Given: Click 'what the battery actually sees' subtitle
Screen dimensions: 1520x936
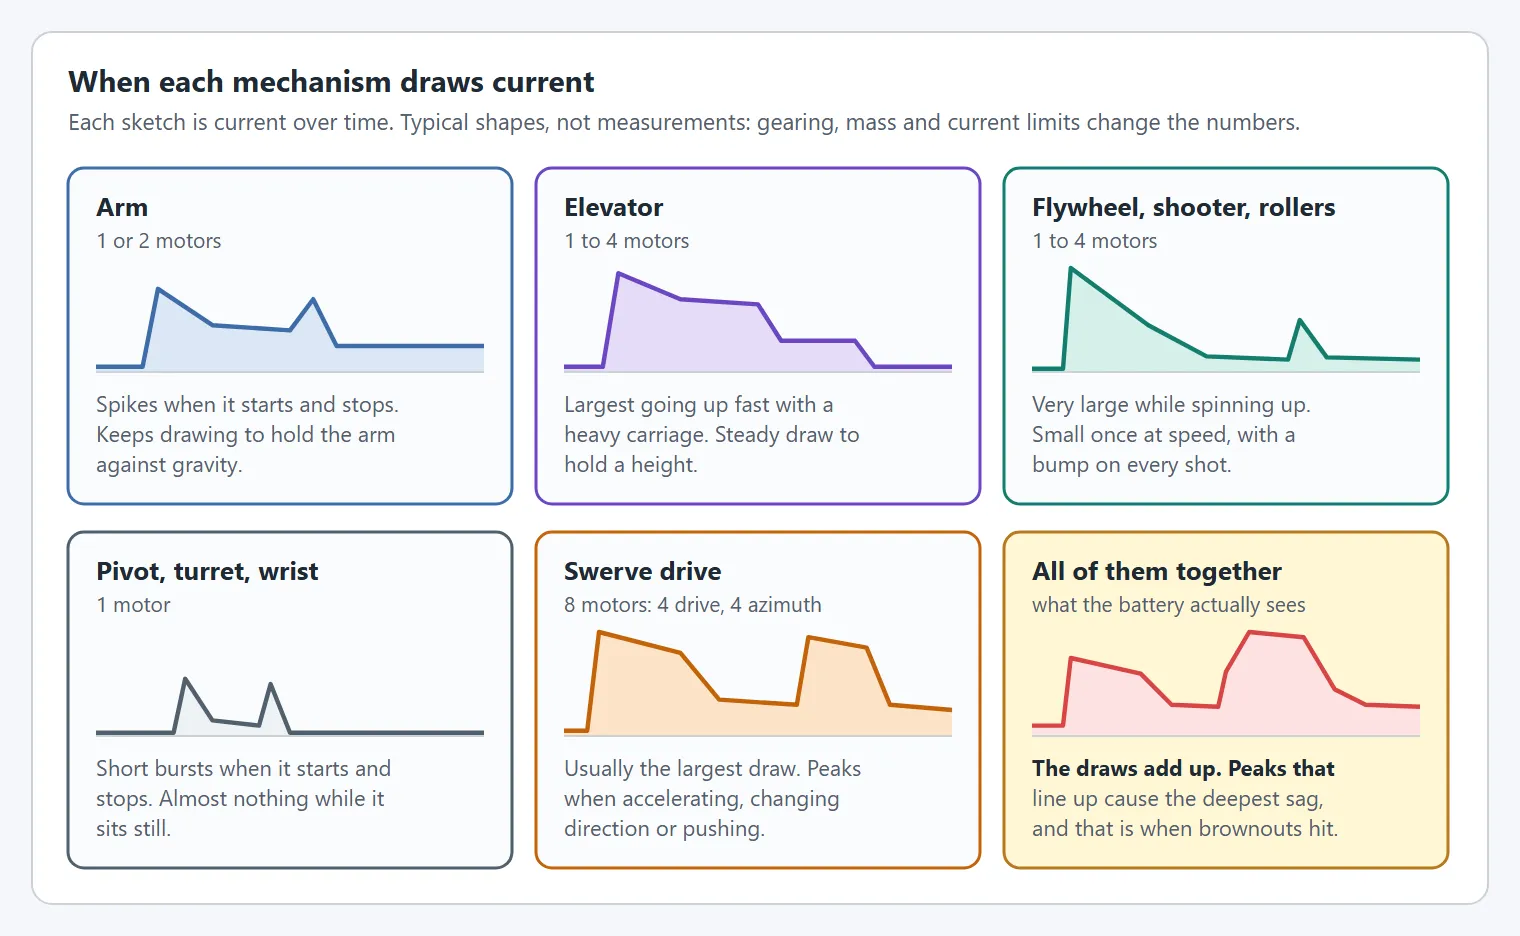Looking at the screenshot, I should [x=1169, y=605].
